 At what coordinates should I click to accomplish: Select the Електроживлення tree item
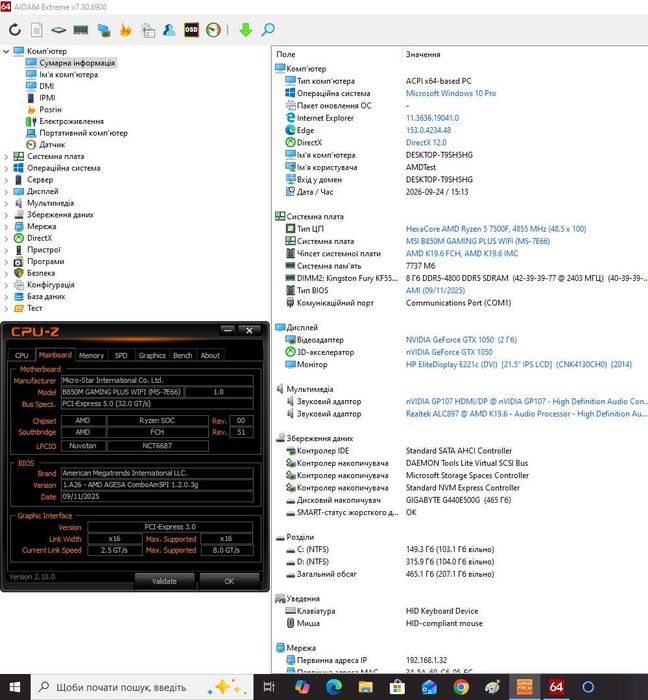point(71,121)
